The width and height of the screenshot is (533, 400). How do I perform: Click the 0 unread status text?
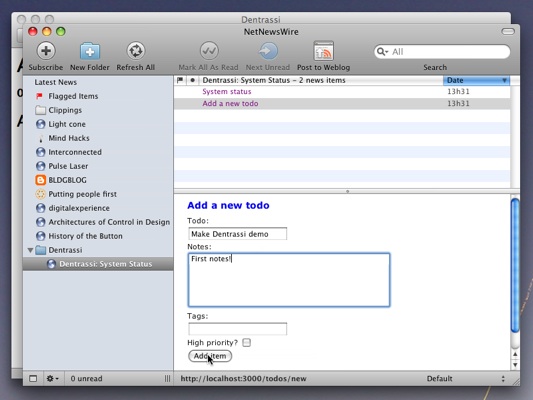point(86,378)
